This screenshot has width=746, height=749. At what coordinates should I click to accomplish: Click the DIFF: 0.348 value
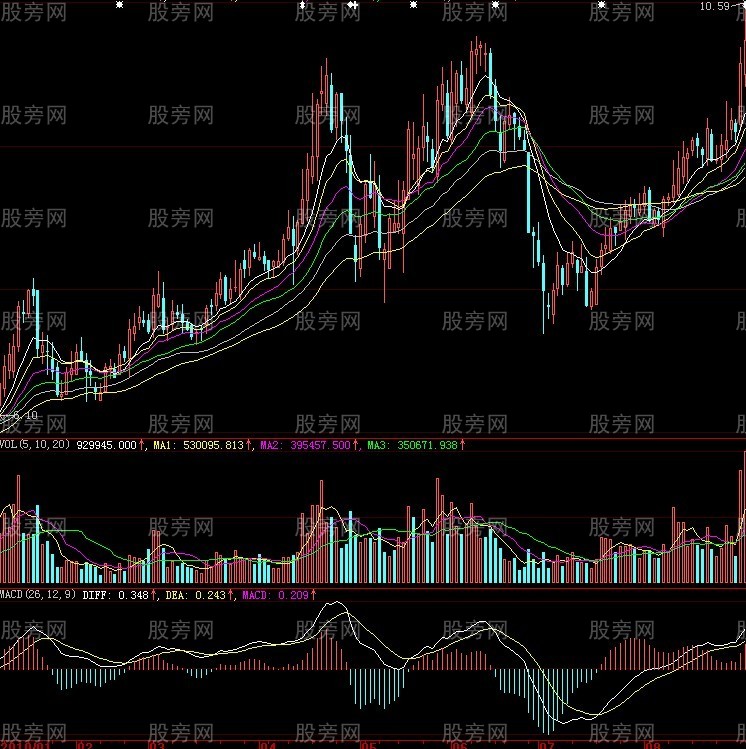point(116,595)
